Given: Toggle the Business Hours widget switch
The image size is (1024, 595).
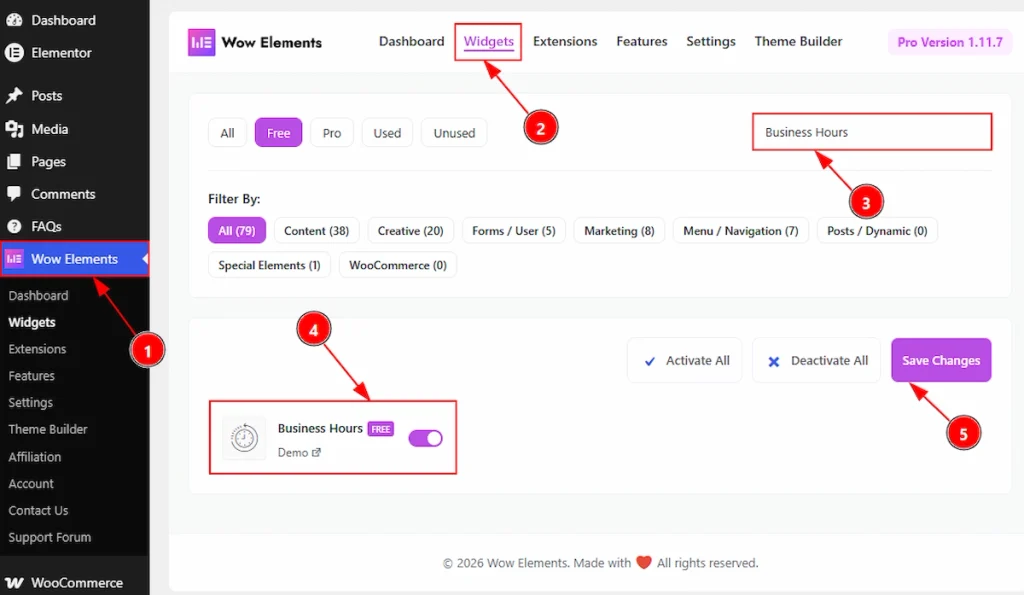Looking at the screenshot, I should tap(426, 438).
